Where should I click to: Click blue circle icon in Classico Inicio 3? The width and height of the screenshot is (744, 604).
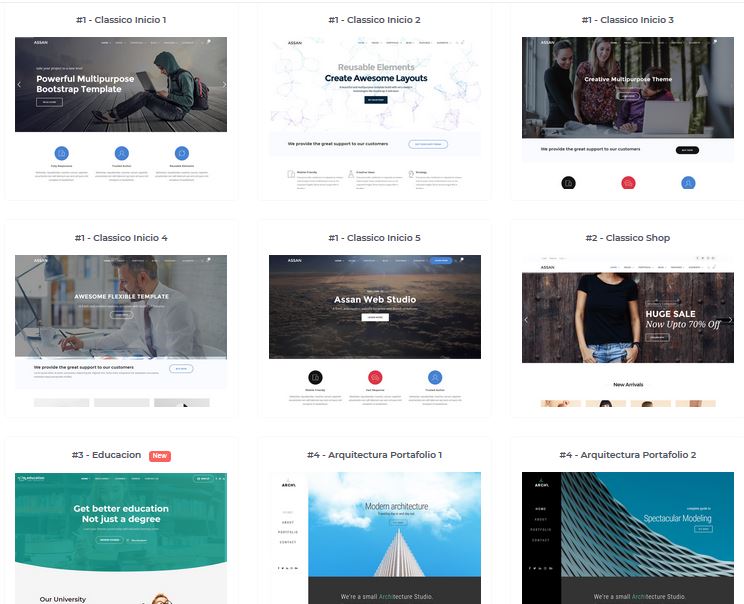[x=688, y=183]
